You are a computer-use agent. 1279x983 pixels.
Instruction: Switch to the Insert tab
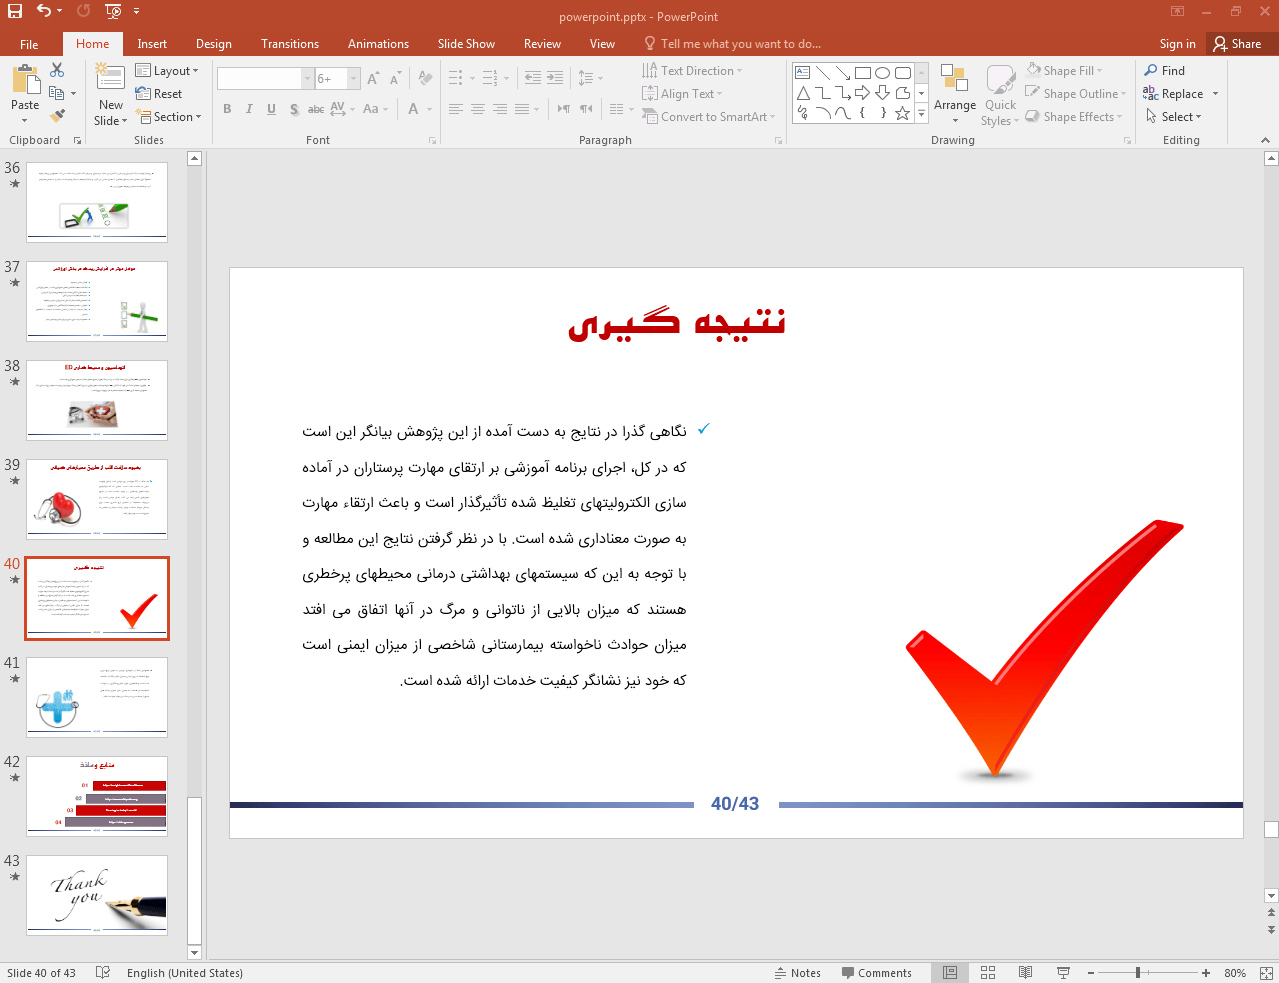pyautogui.click(x=152, y=44)
